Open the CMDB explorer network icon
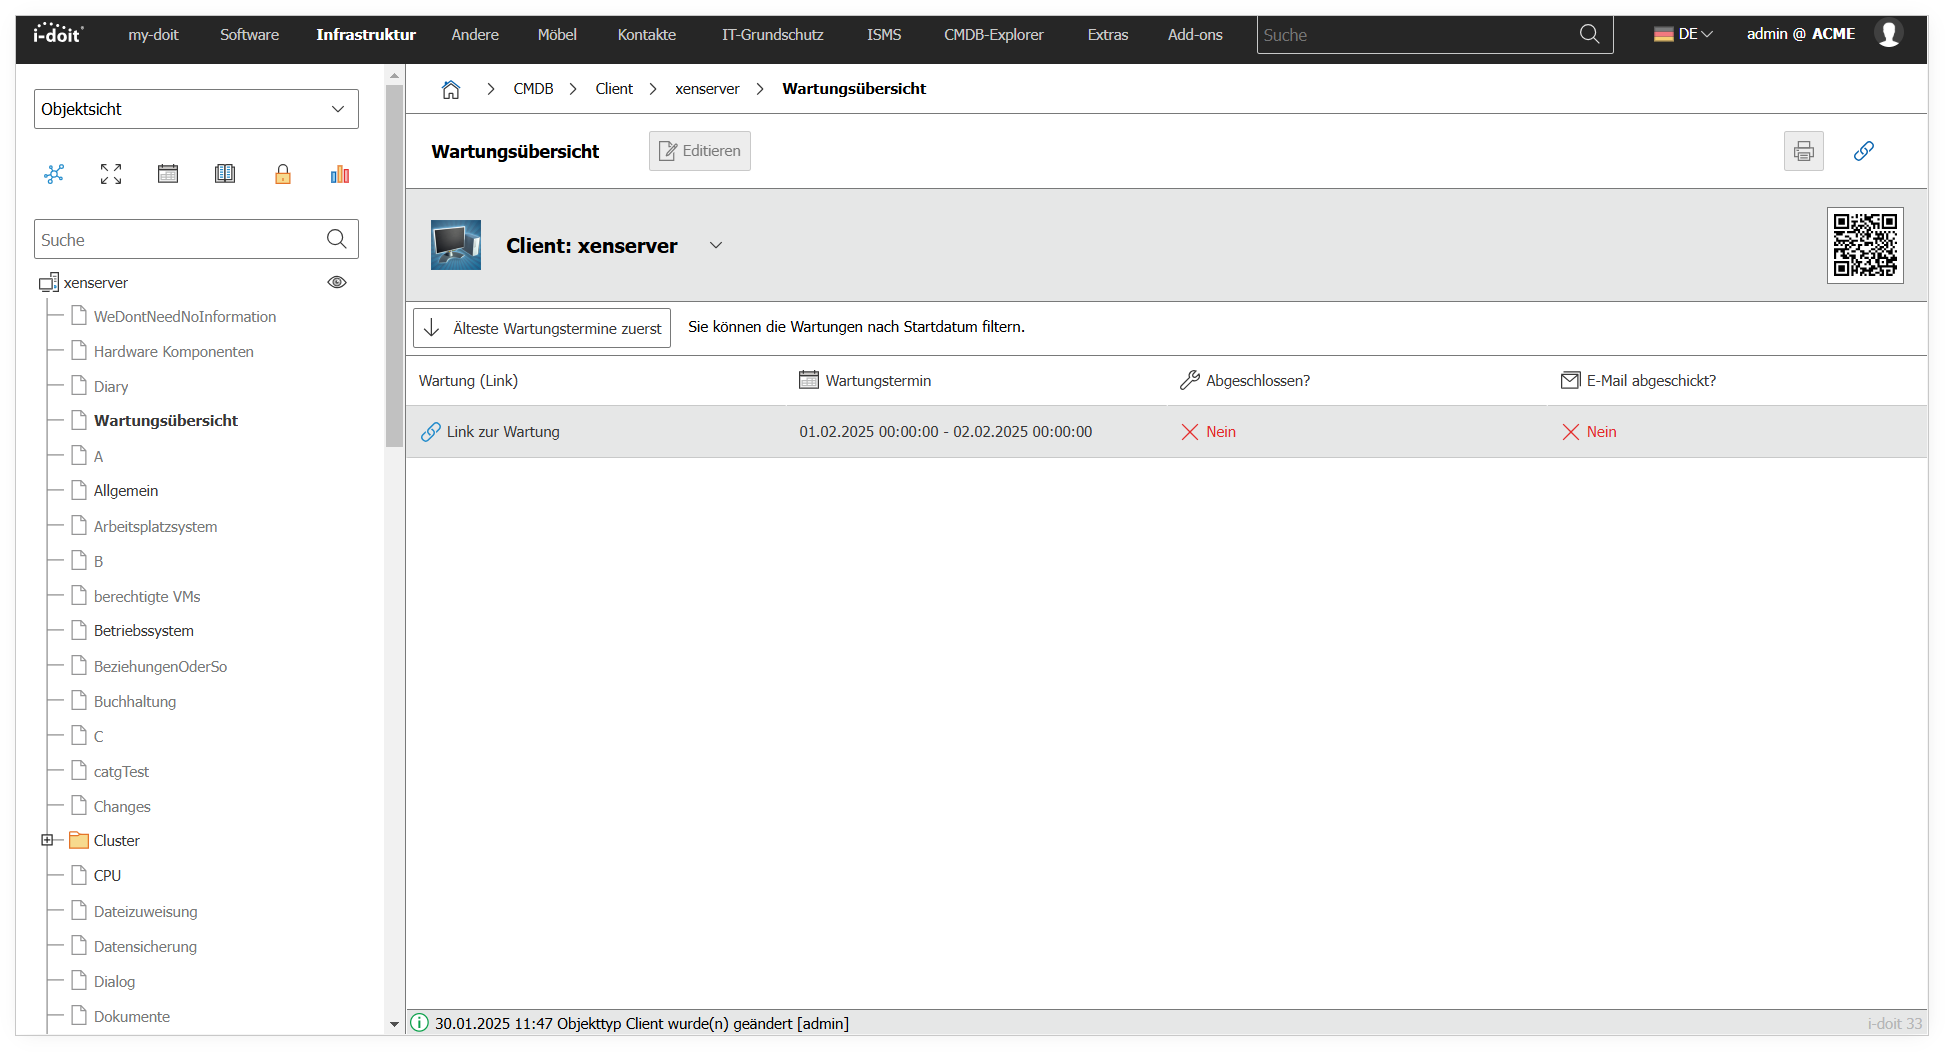Screen dimensions: 1945x1052 click(x=54, y=174)
